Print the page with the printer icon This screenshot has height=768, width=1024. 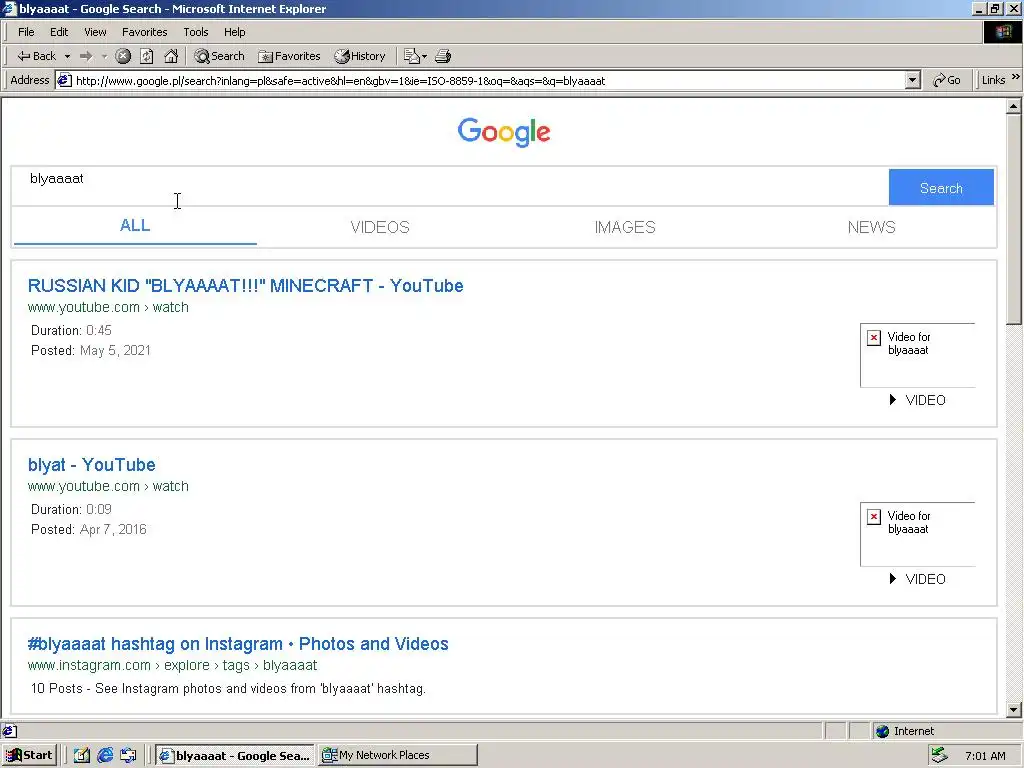point(443,56)
